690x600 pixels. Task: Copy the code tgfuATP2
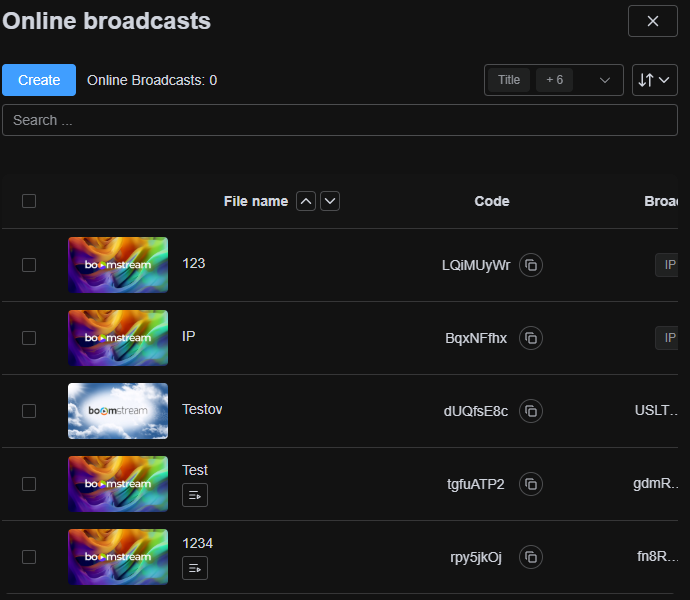[531, 484]
